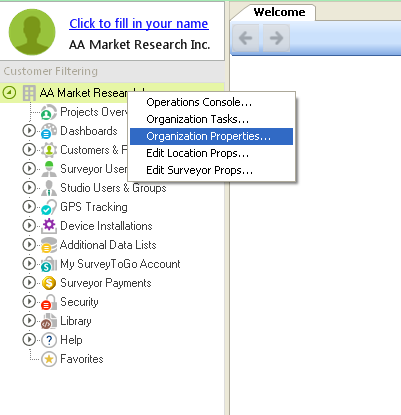
Task: Click the Library code file icon
Action: pos(49,321)
